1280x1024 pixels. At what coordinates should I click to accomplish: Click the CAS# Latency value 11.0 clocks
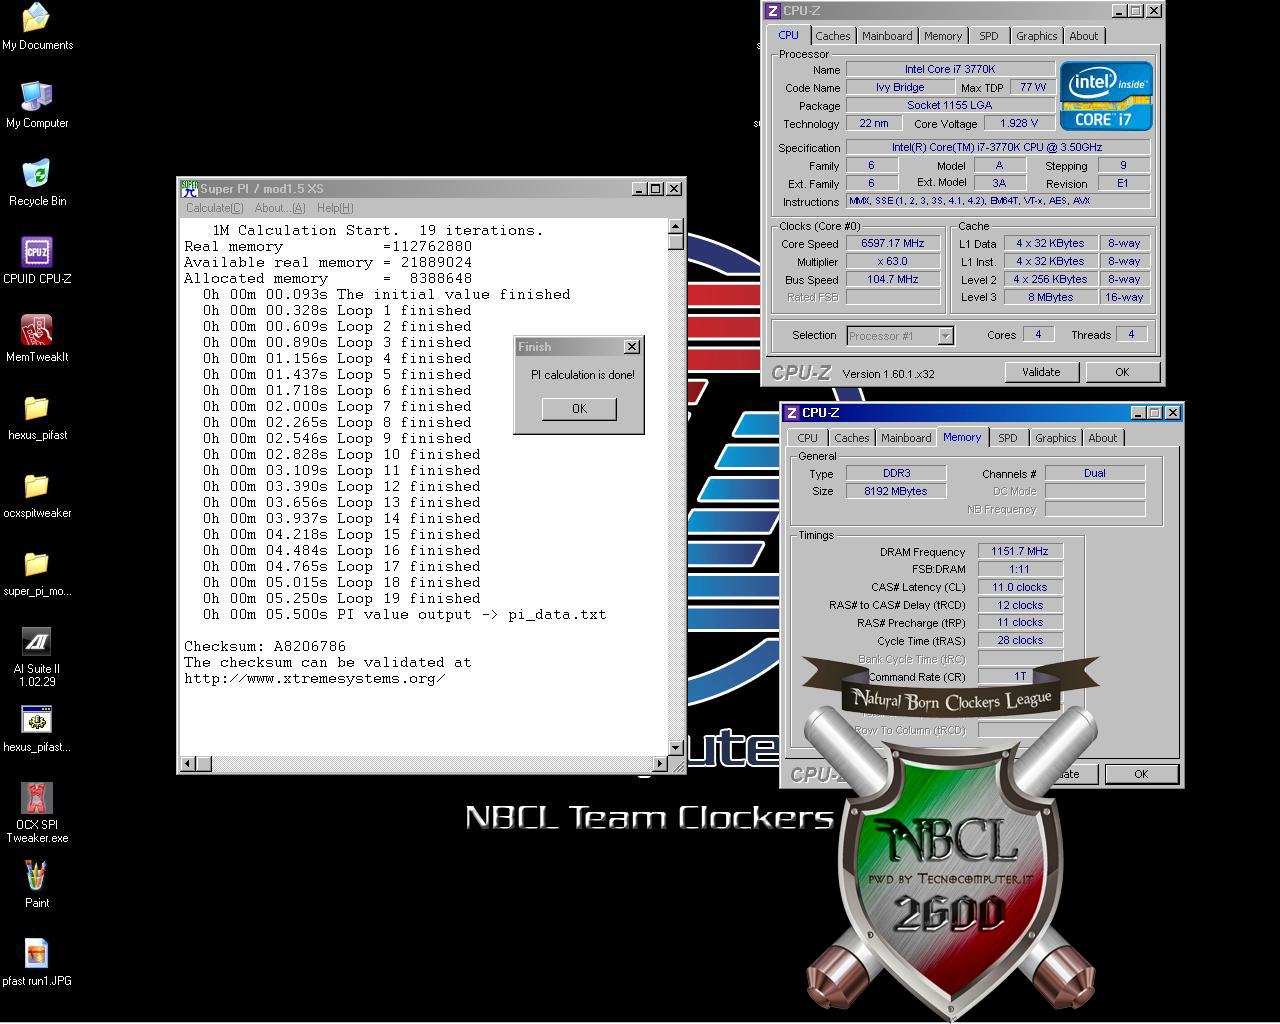(1020, 587)
